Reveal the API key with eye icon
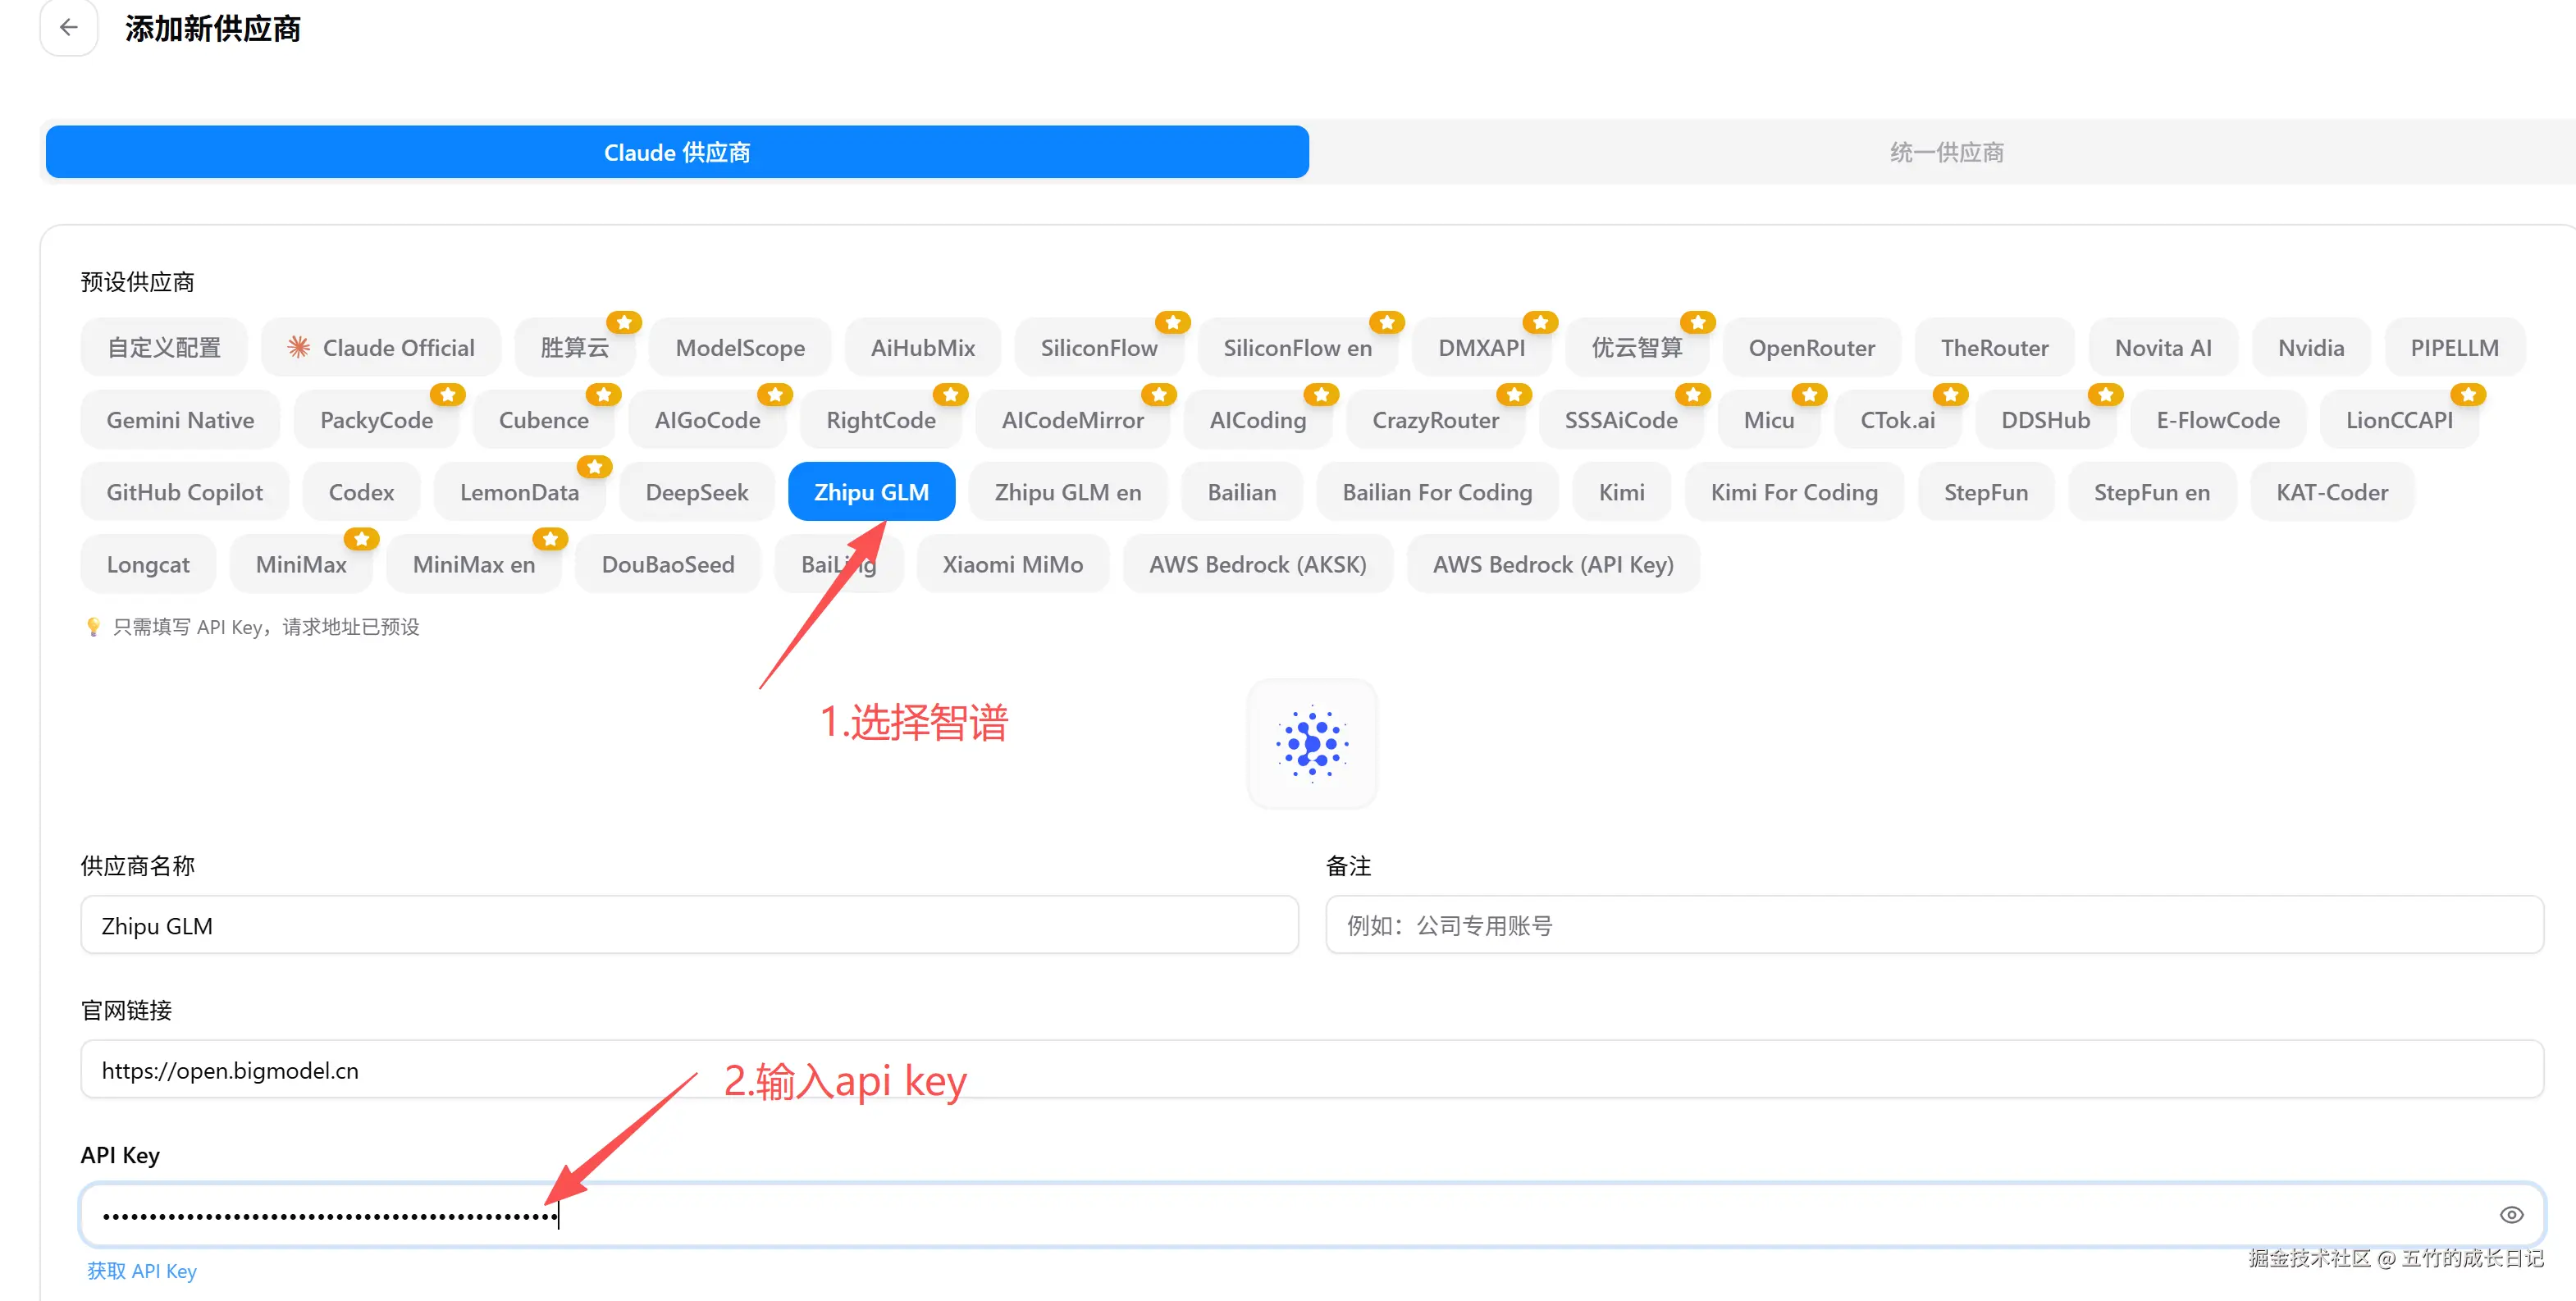Image resolution: width=2576 pixels, height=1301 pixels. click(2511, 1215)
